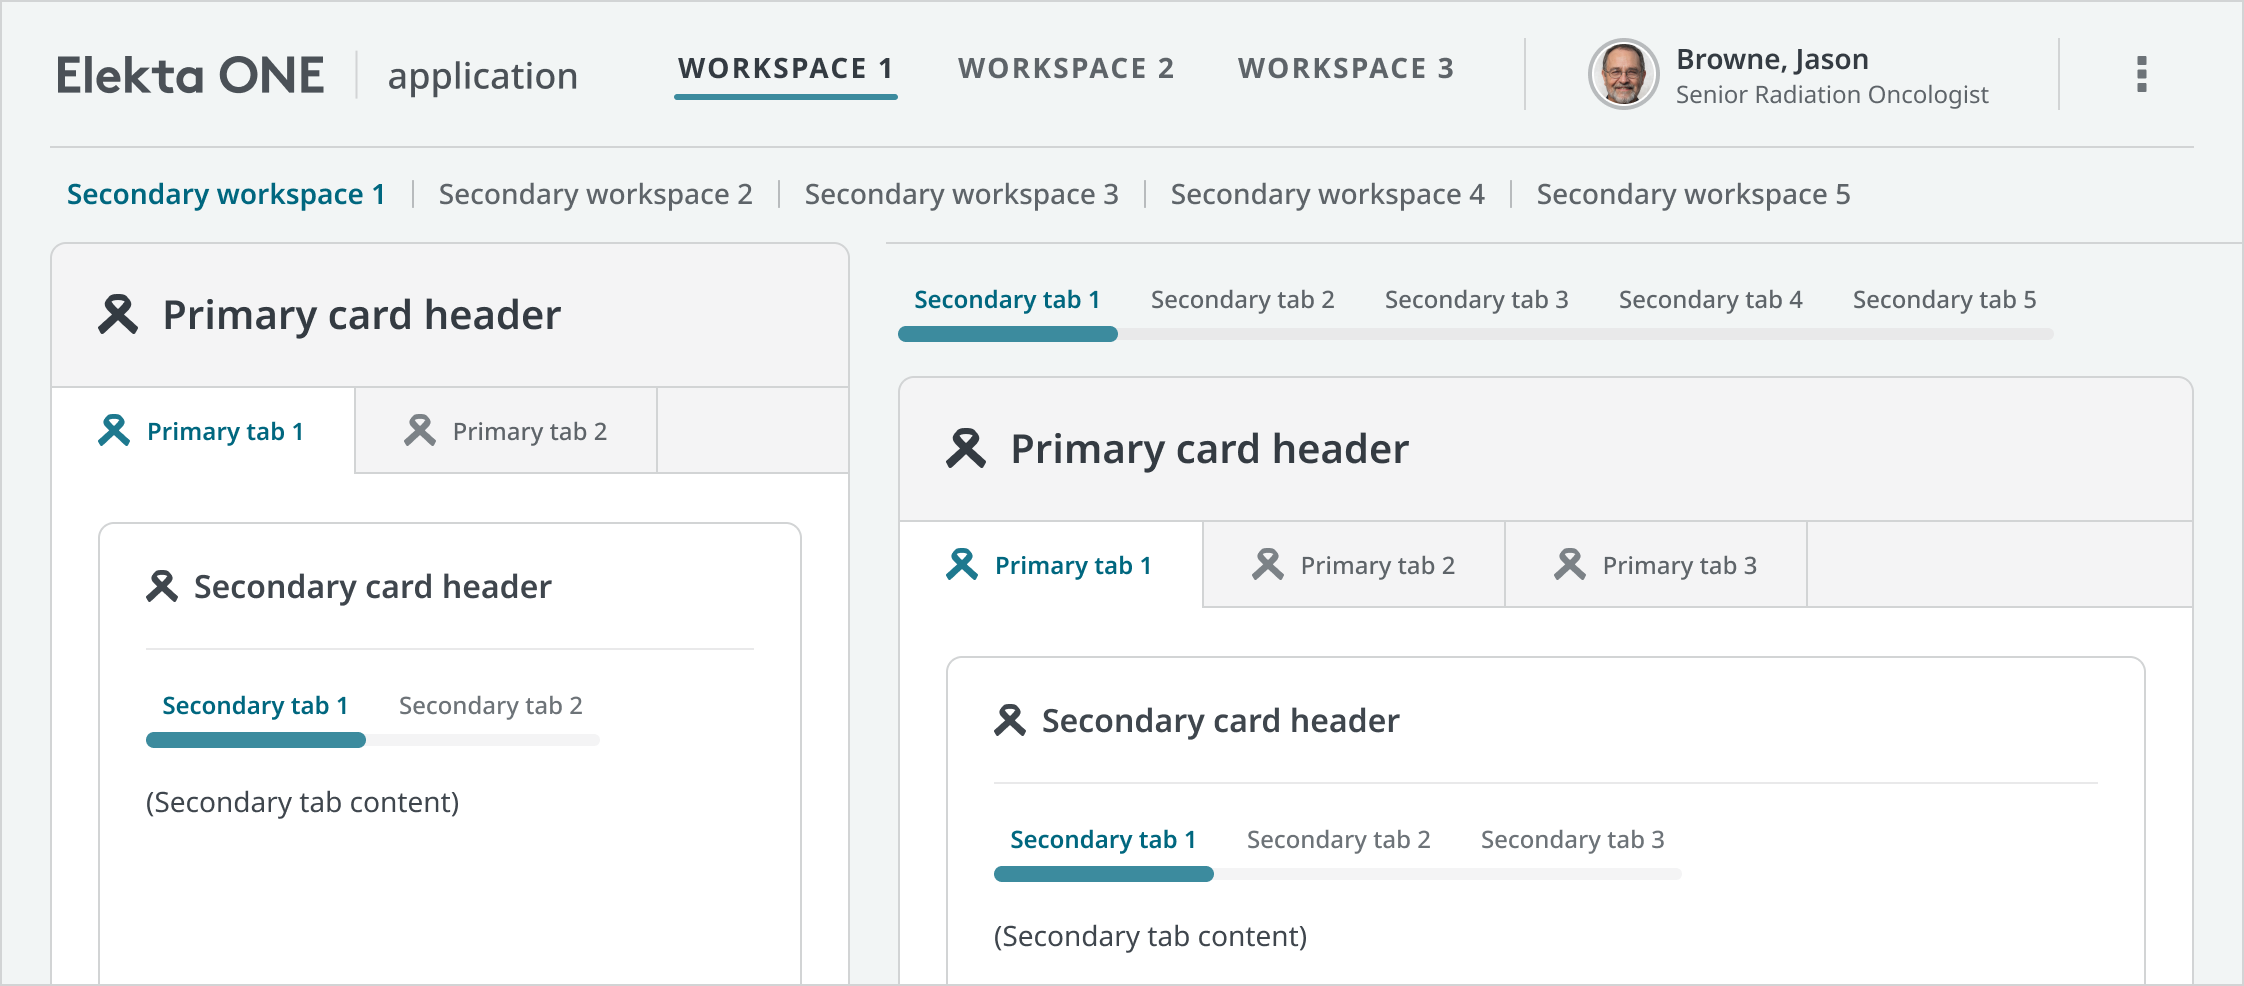Select the ribbon icon beside Primary tab 3

1570,564
